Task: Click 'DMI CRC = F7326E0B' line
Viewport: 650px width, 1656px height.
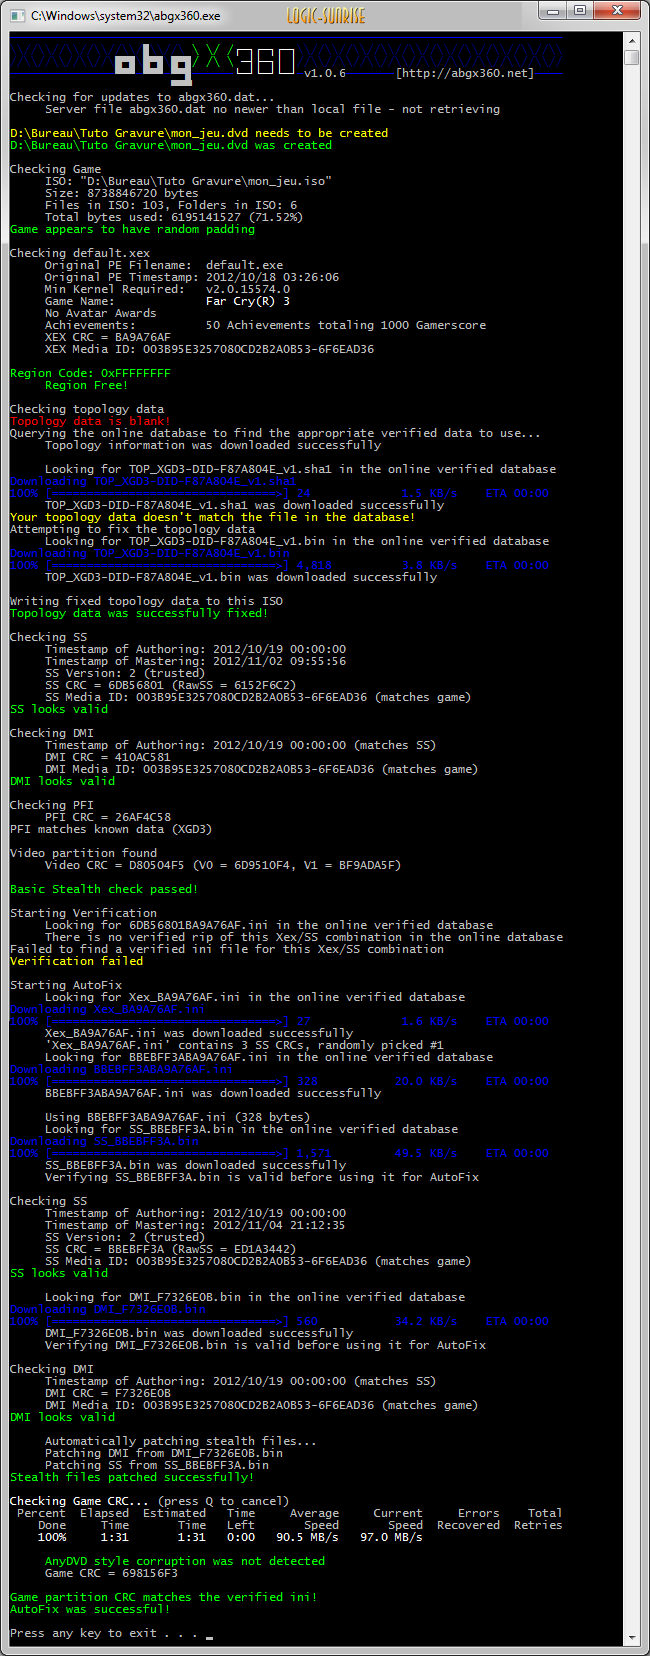Action: click(108, 1393)
